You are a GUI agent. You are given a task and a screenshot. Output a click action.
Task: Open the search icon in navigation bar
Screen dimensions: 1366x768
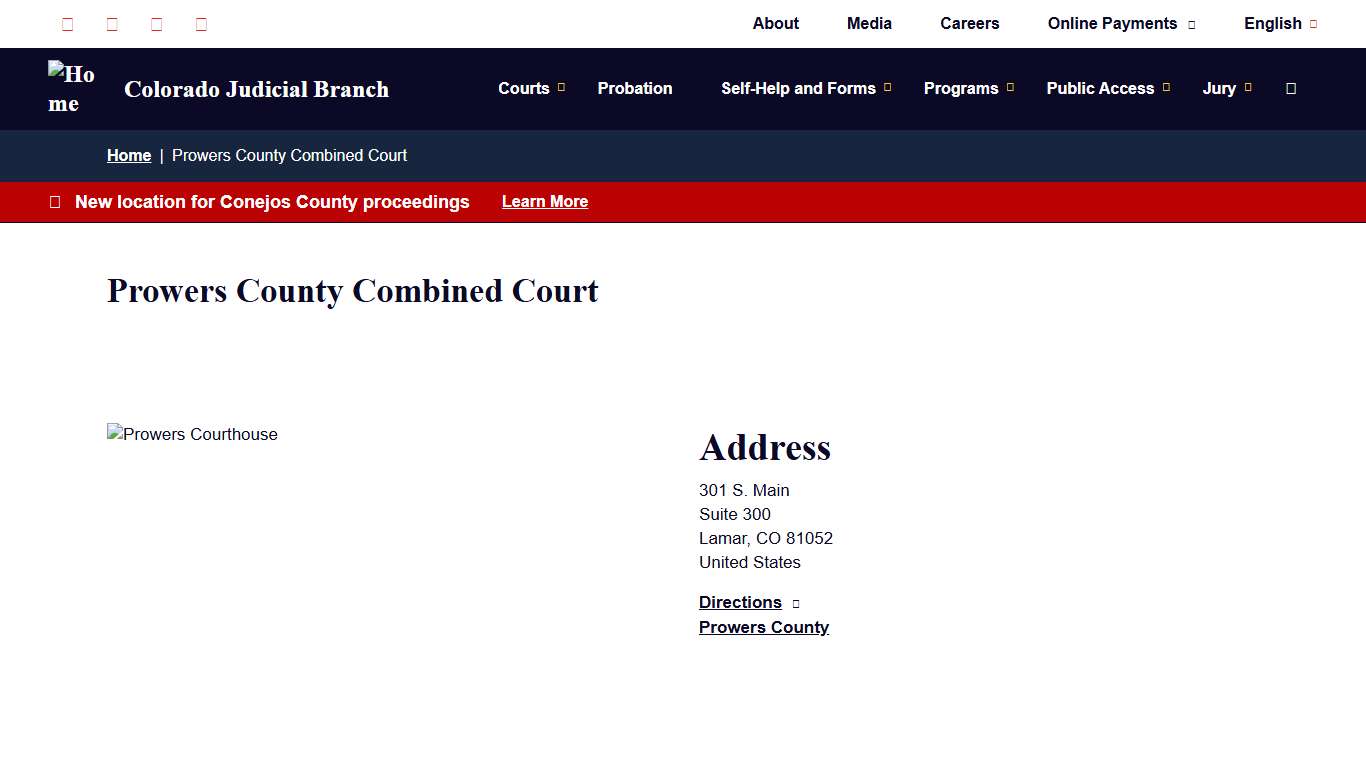tap(1290, 88)
